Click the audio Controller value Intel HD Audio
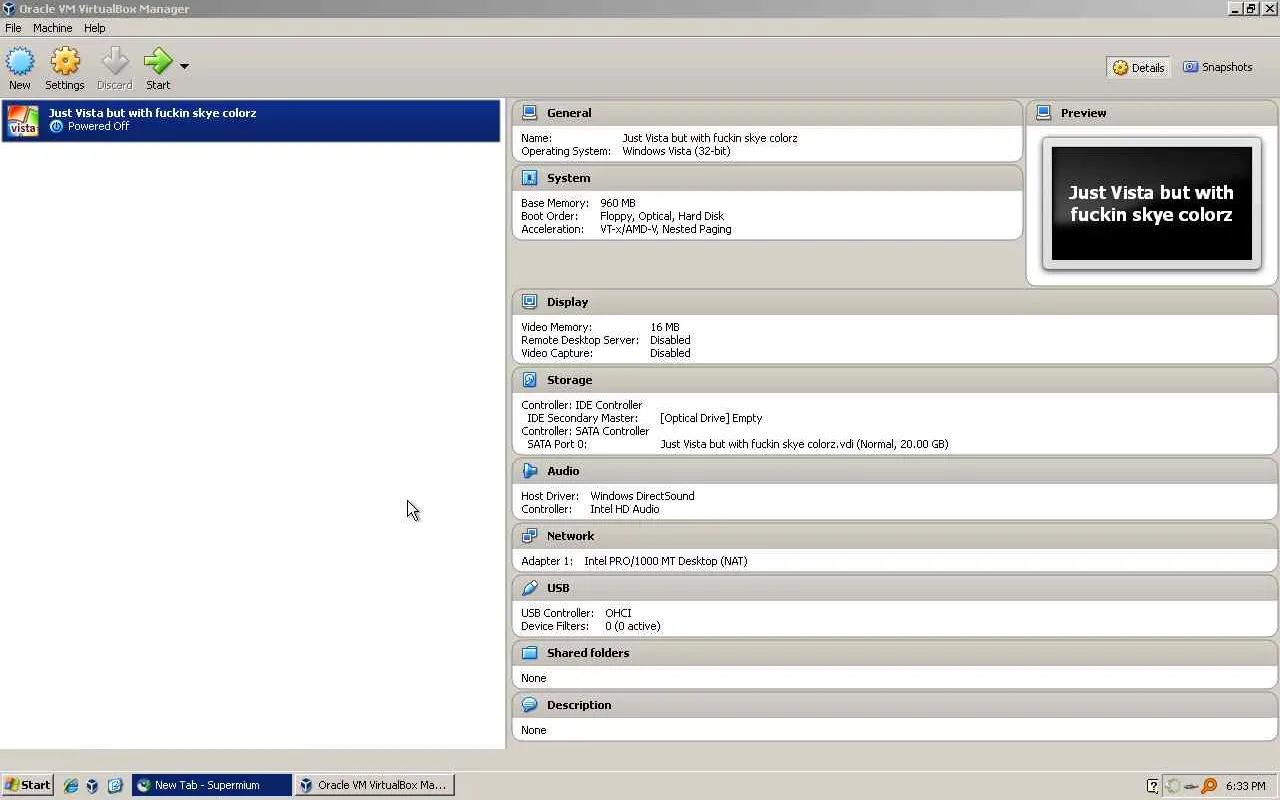The image size is (1280, 800). pyautogui.click(x=625, y=509)
